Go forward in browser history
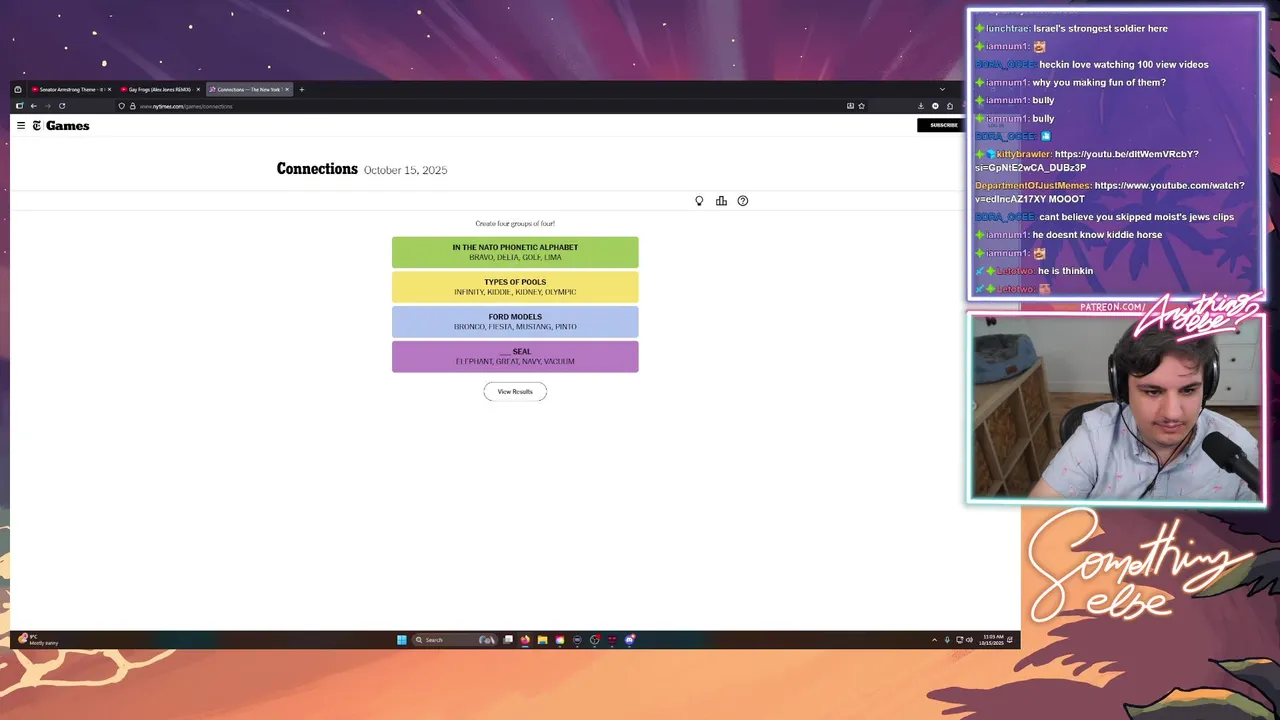The width and height of the screenshot is (1280, 720). [x=47, y=106]
